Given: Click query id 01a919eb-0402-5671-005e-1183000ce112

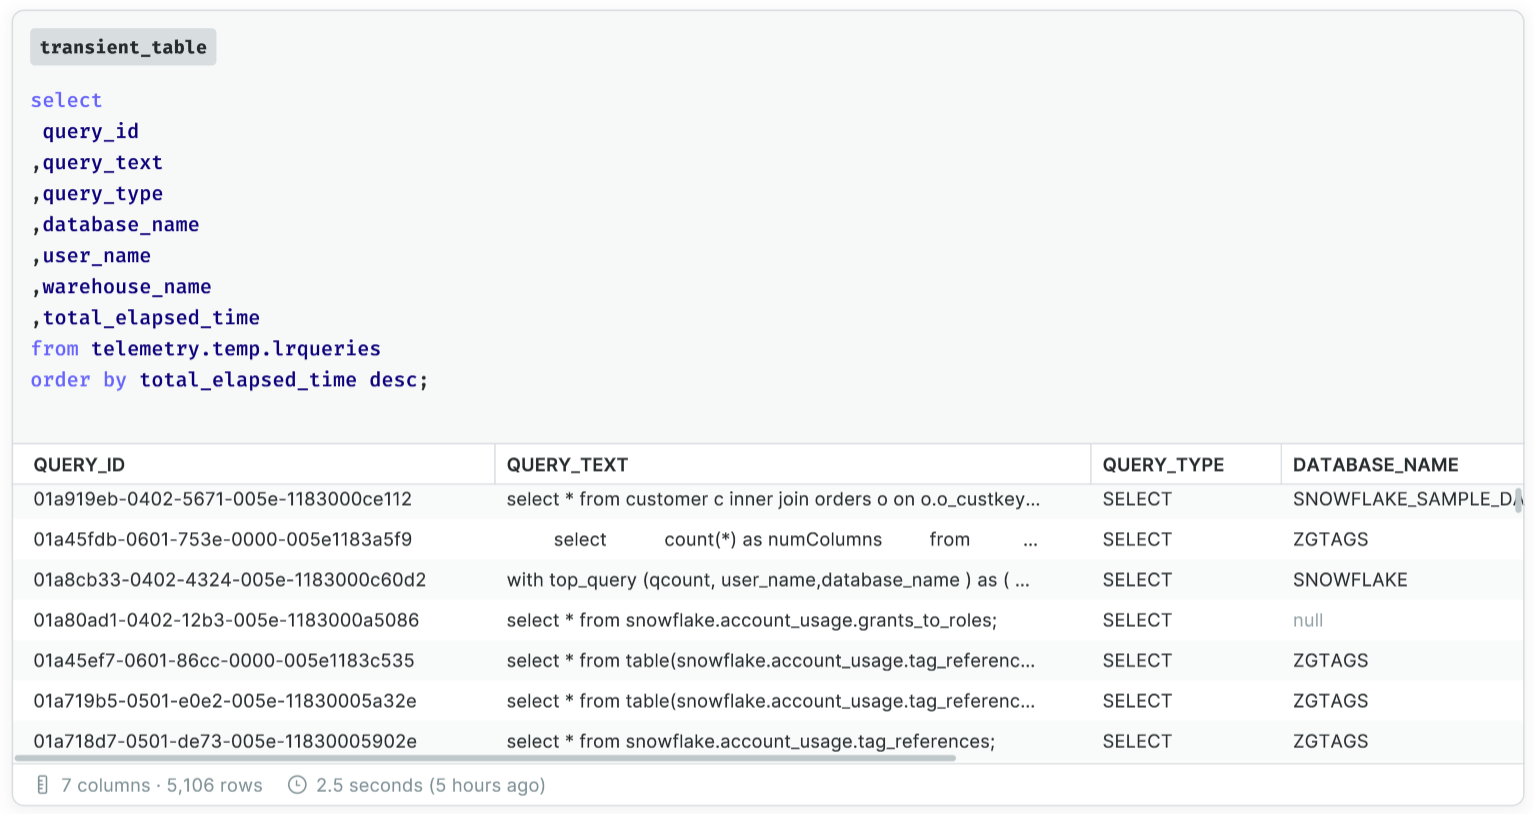Looking at the screenshot, I should pos(223,499).
